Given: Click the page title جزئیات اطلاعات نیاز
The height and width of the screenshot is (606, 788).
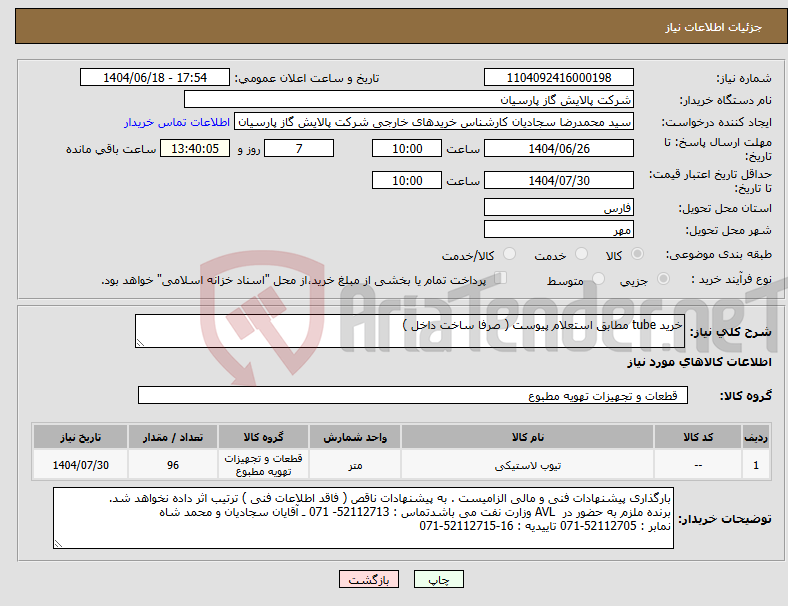Looking at the screenshot, I should 714,27.
